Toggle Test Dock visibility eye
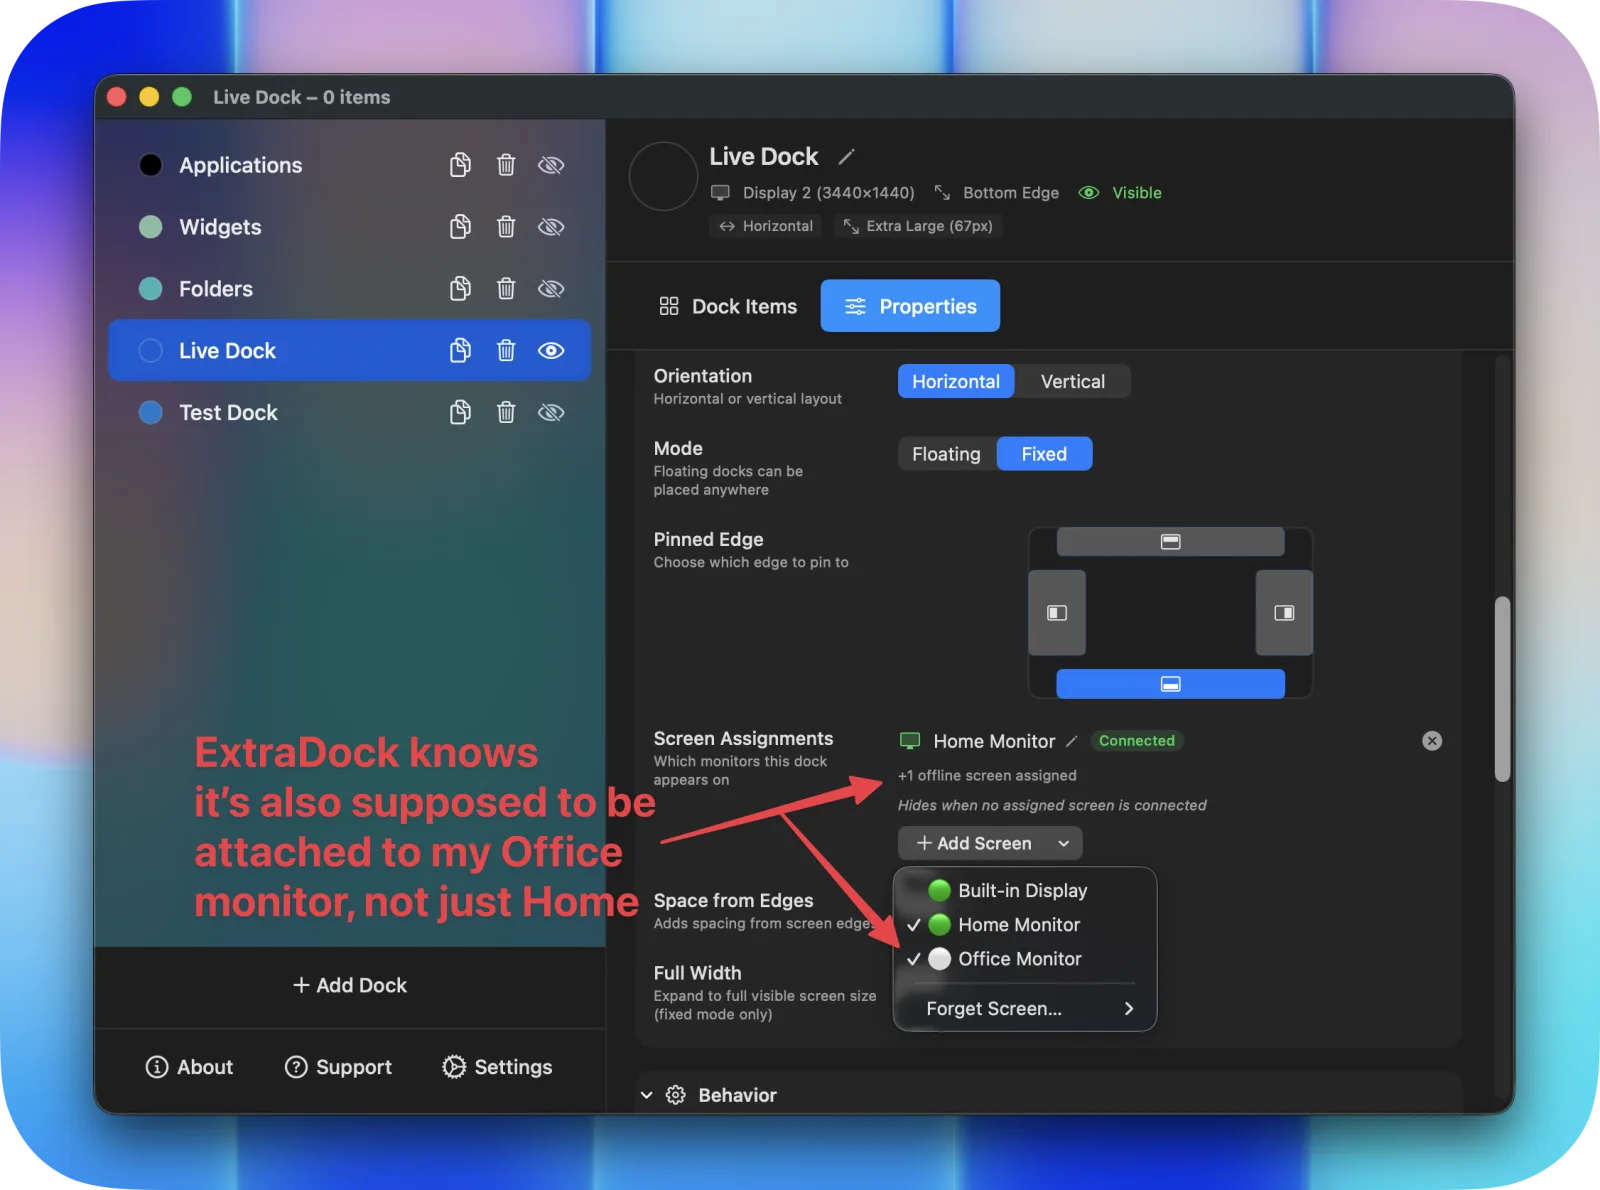This screenshot has height=1190, width=1600. (x=551, y=413)
